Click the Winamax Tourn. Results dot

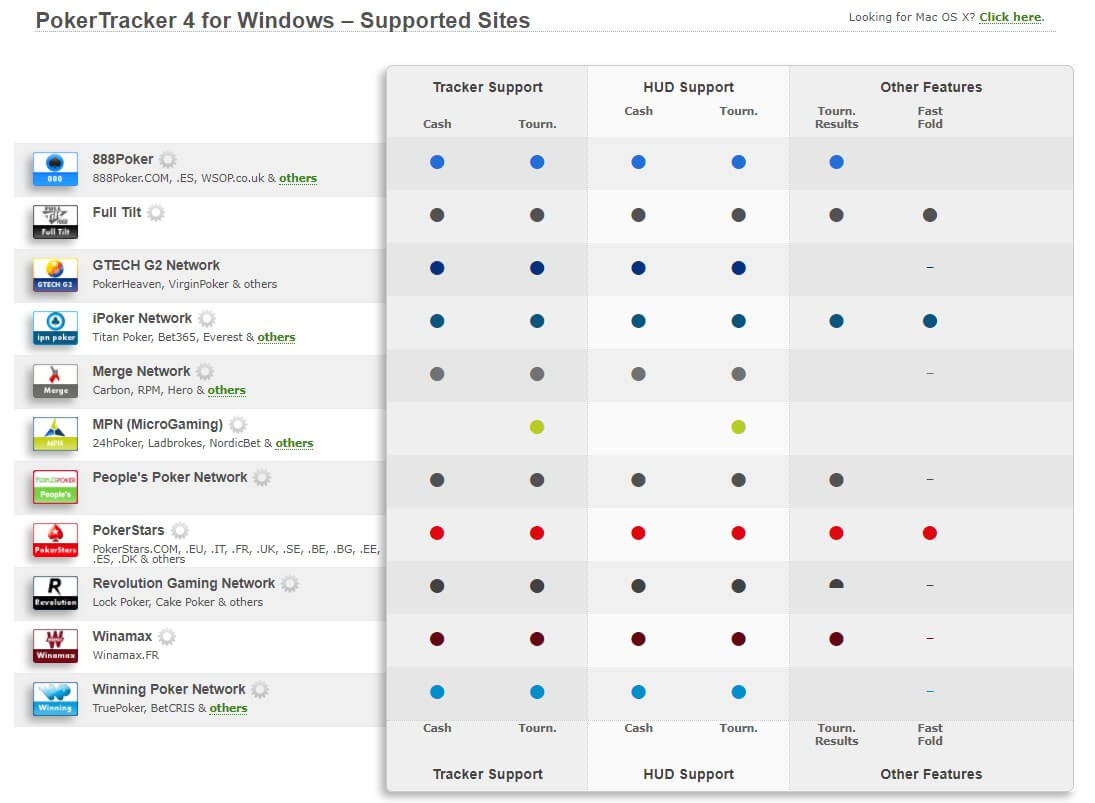[837, 639]
